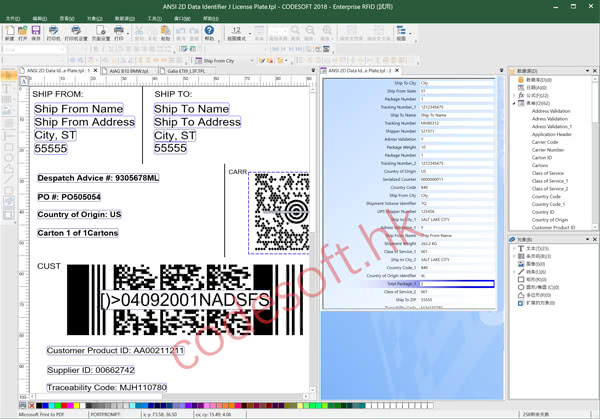This screenshot has height=419, width=600.
Task: Close the data sources panel
Action: point(595,71)
